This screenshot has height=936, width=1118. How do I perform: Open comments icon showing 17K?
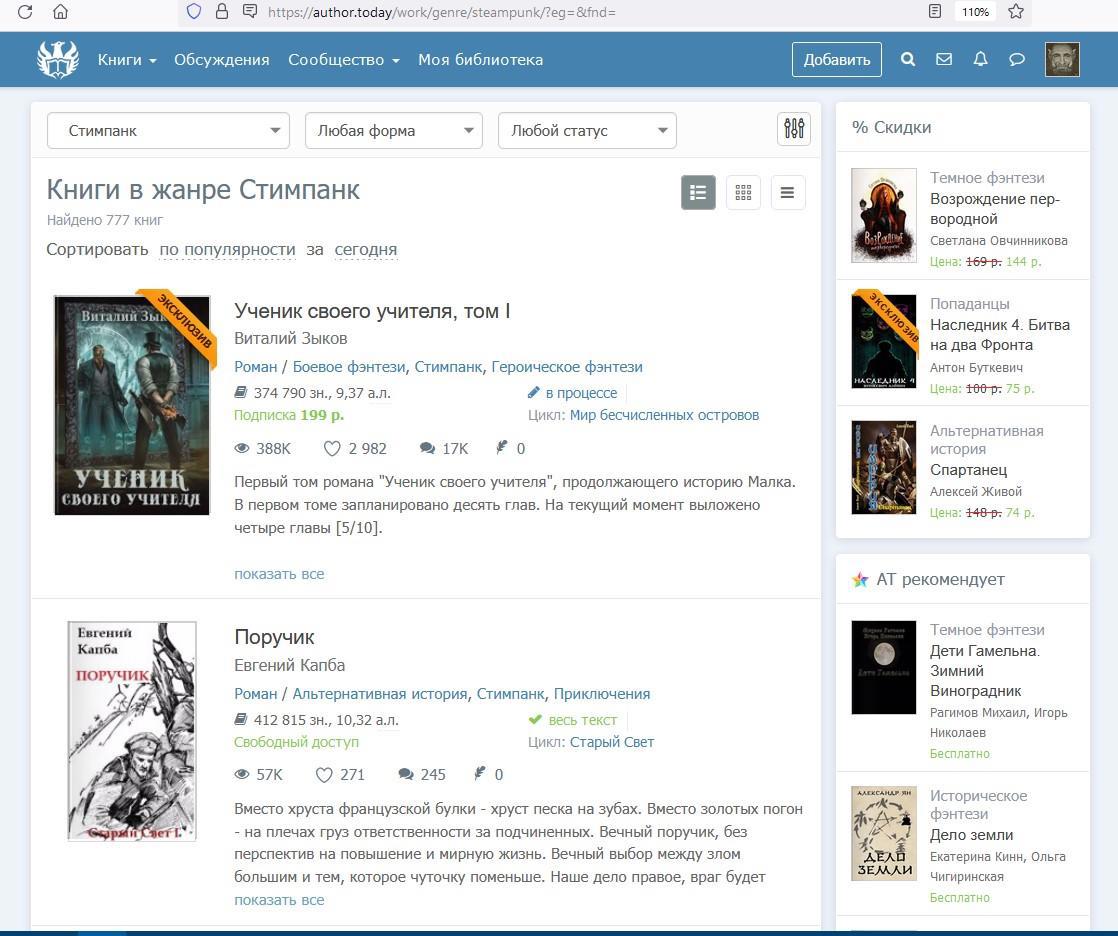pos(427,448)
